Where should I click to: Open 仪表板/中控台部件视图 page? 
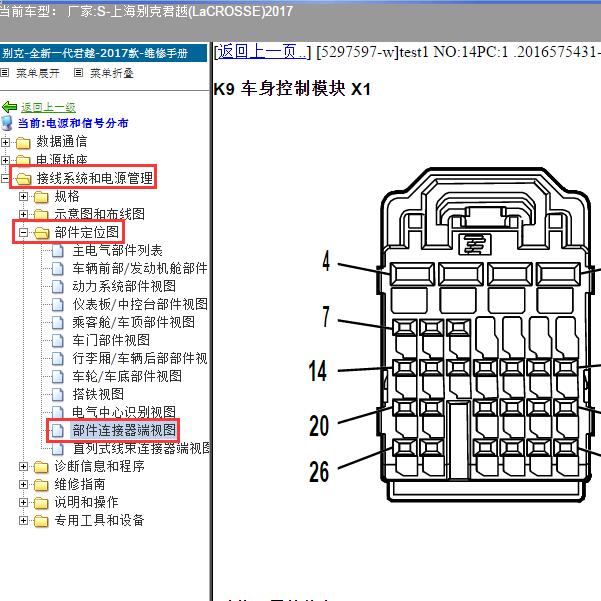(140, 304)
